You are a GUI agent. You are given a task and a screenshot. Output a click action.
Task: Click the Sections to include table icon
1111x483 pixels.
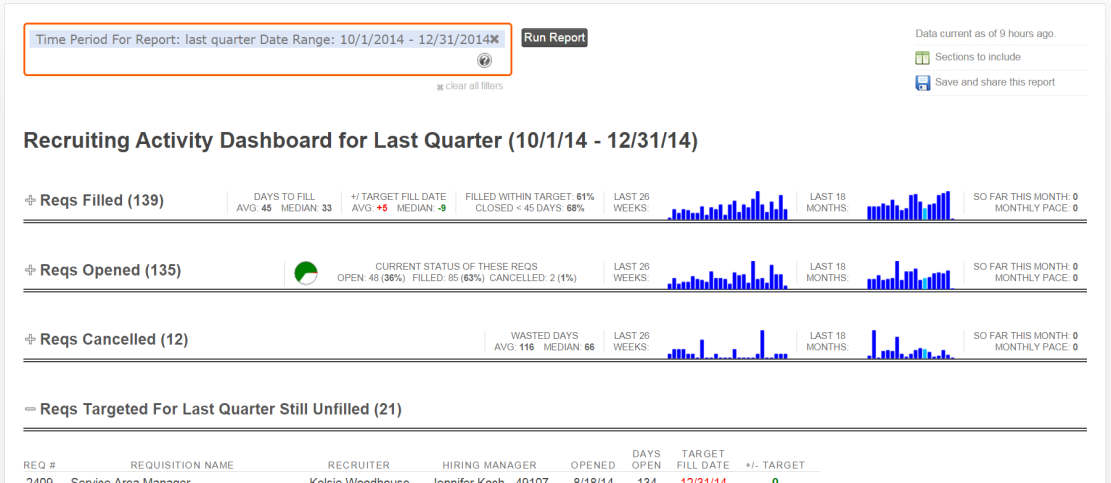(923, 57)
